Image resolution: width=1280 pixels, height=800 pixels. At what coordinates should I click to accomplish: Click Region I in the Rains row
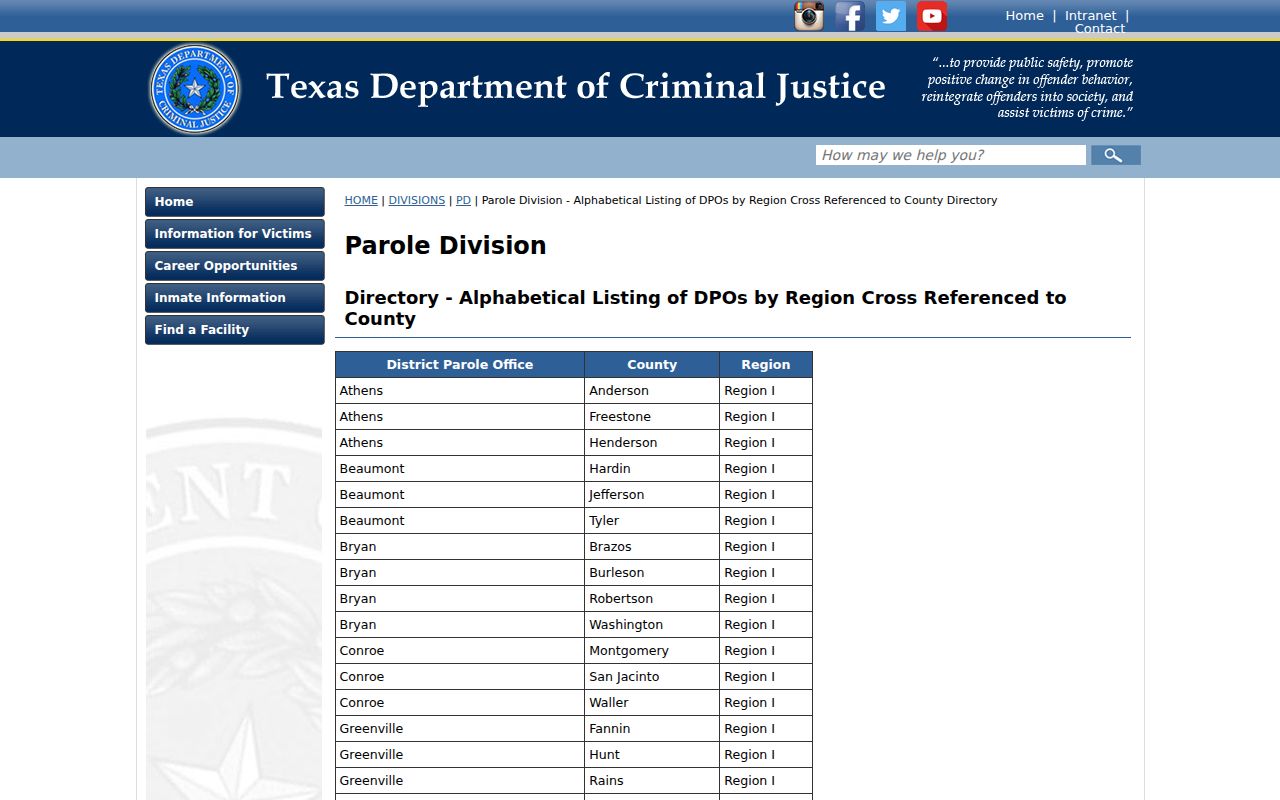[766, 781]
